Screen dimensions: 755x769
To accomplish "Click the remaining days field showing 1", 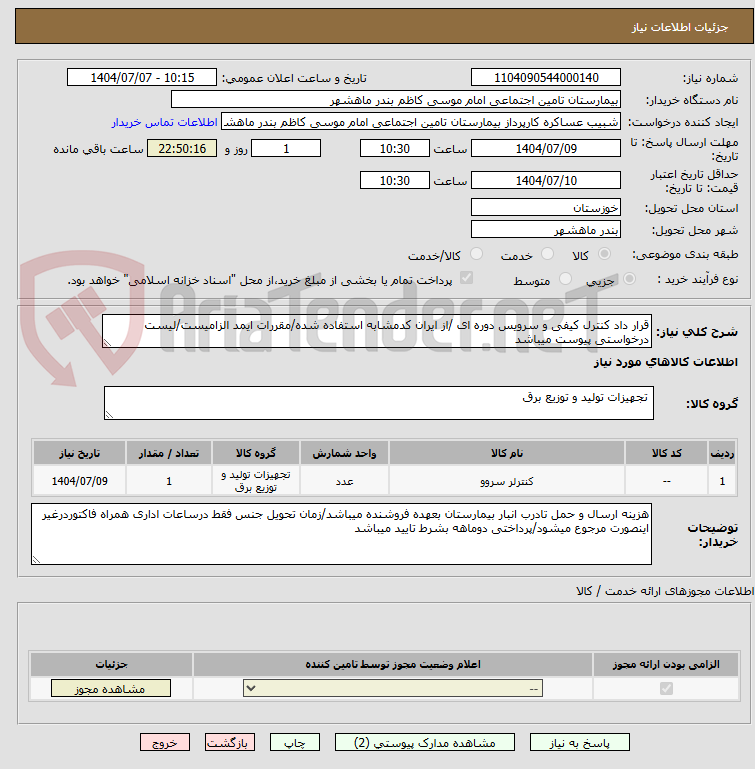I will point(286,149).
